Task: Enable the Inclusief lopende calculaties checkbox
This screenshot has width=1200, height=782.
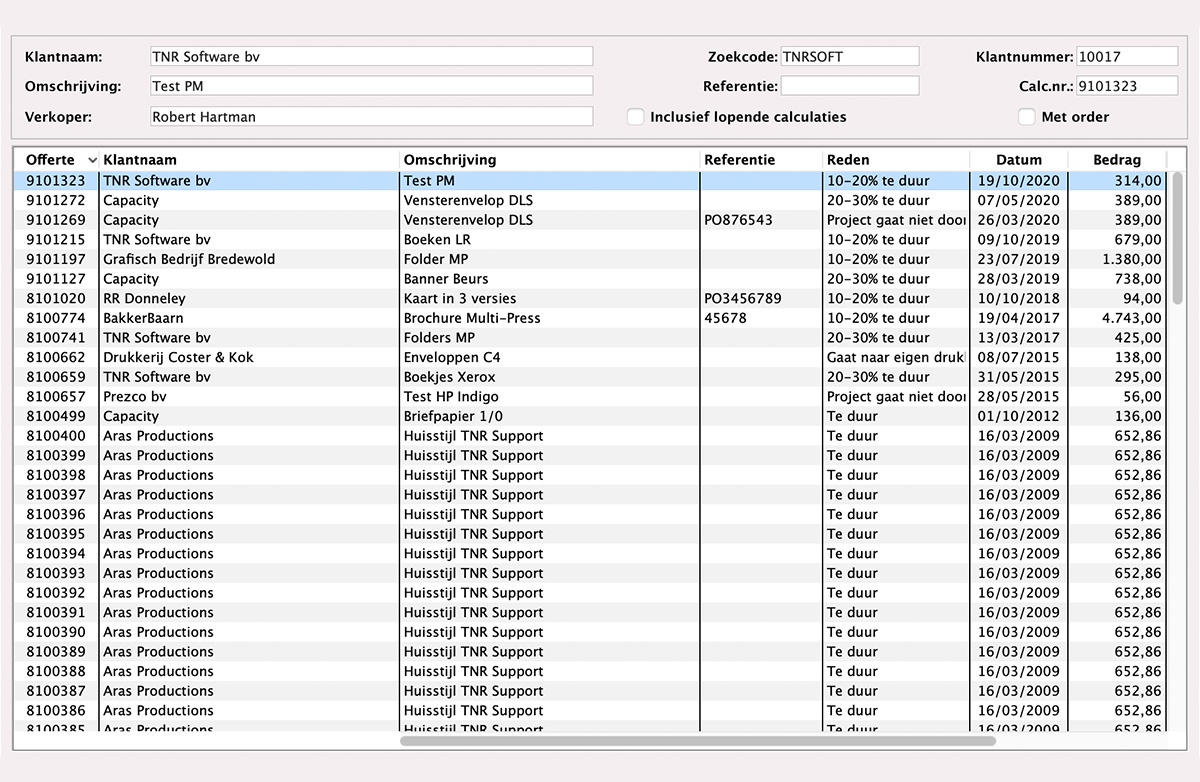Action: click(636, 117)
